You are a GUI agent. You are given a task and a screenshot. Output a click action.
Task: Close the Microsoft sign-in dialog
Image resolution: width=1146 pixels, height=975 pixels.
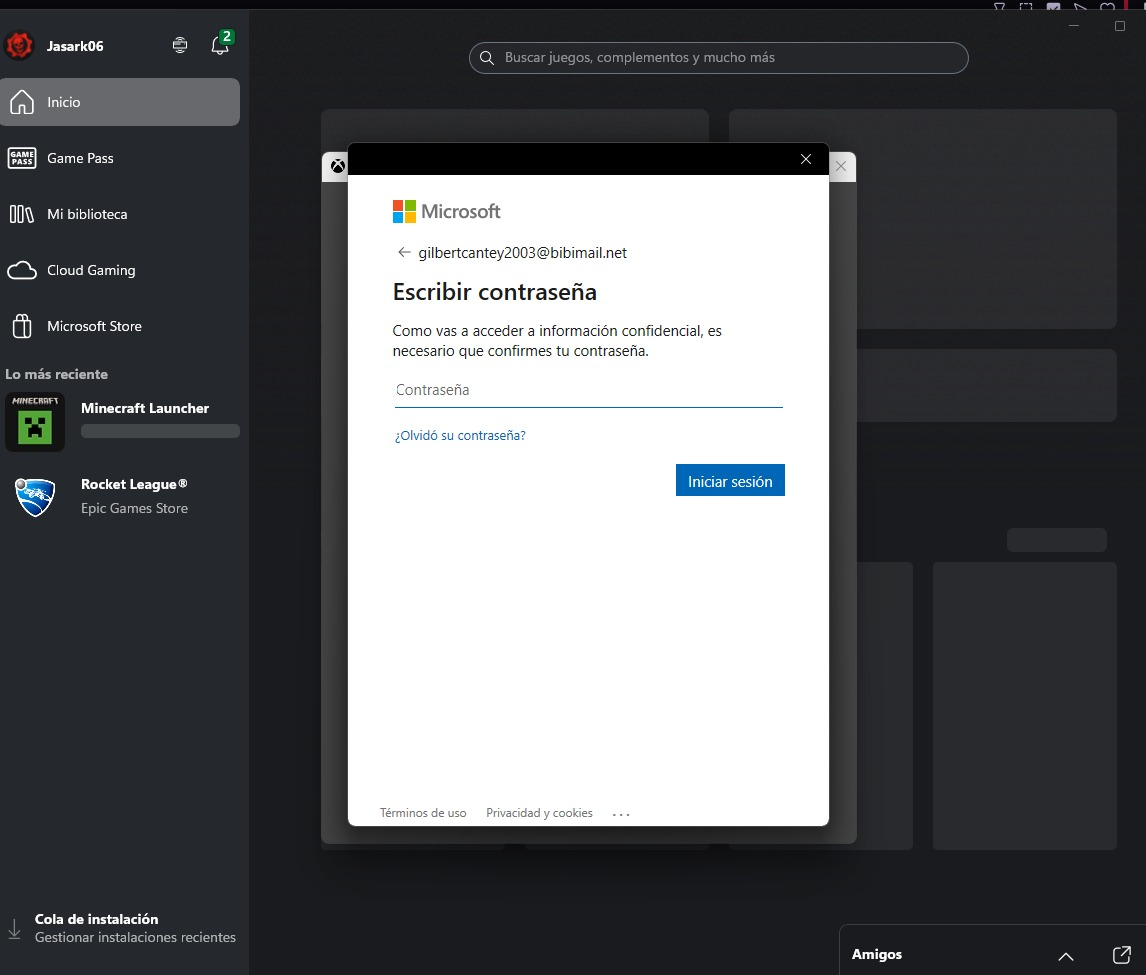coord(805,159)
